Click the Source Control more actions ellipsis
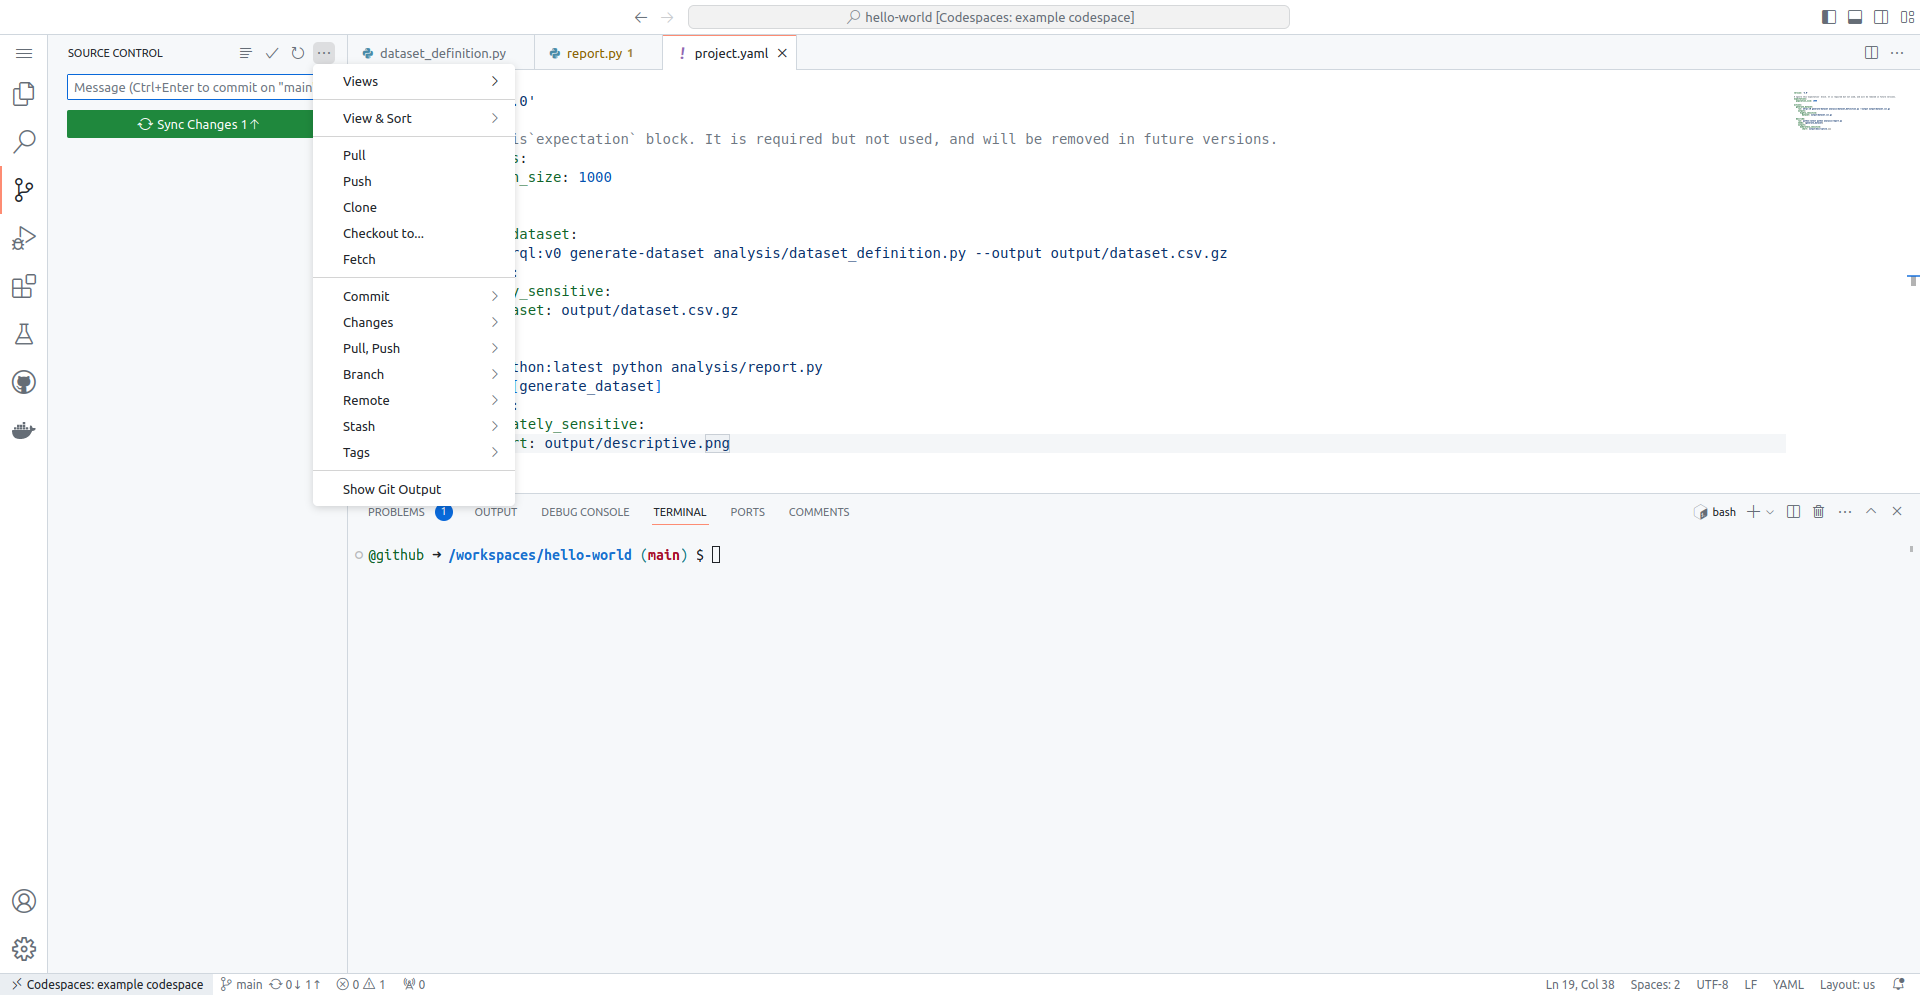Screen dimensions: 1920x995 pyautogui.click(x=324, y=53)
